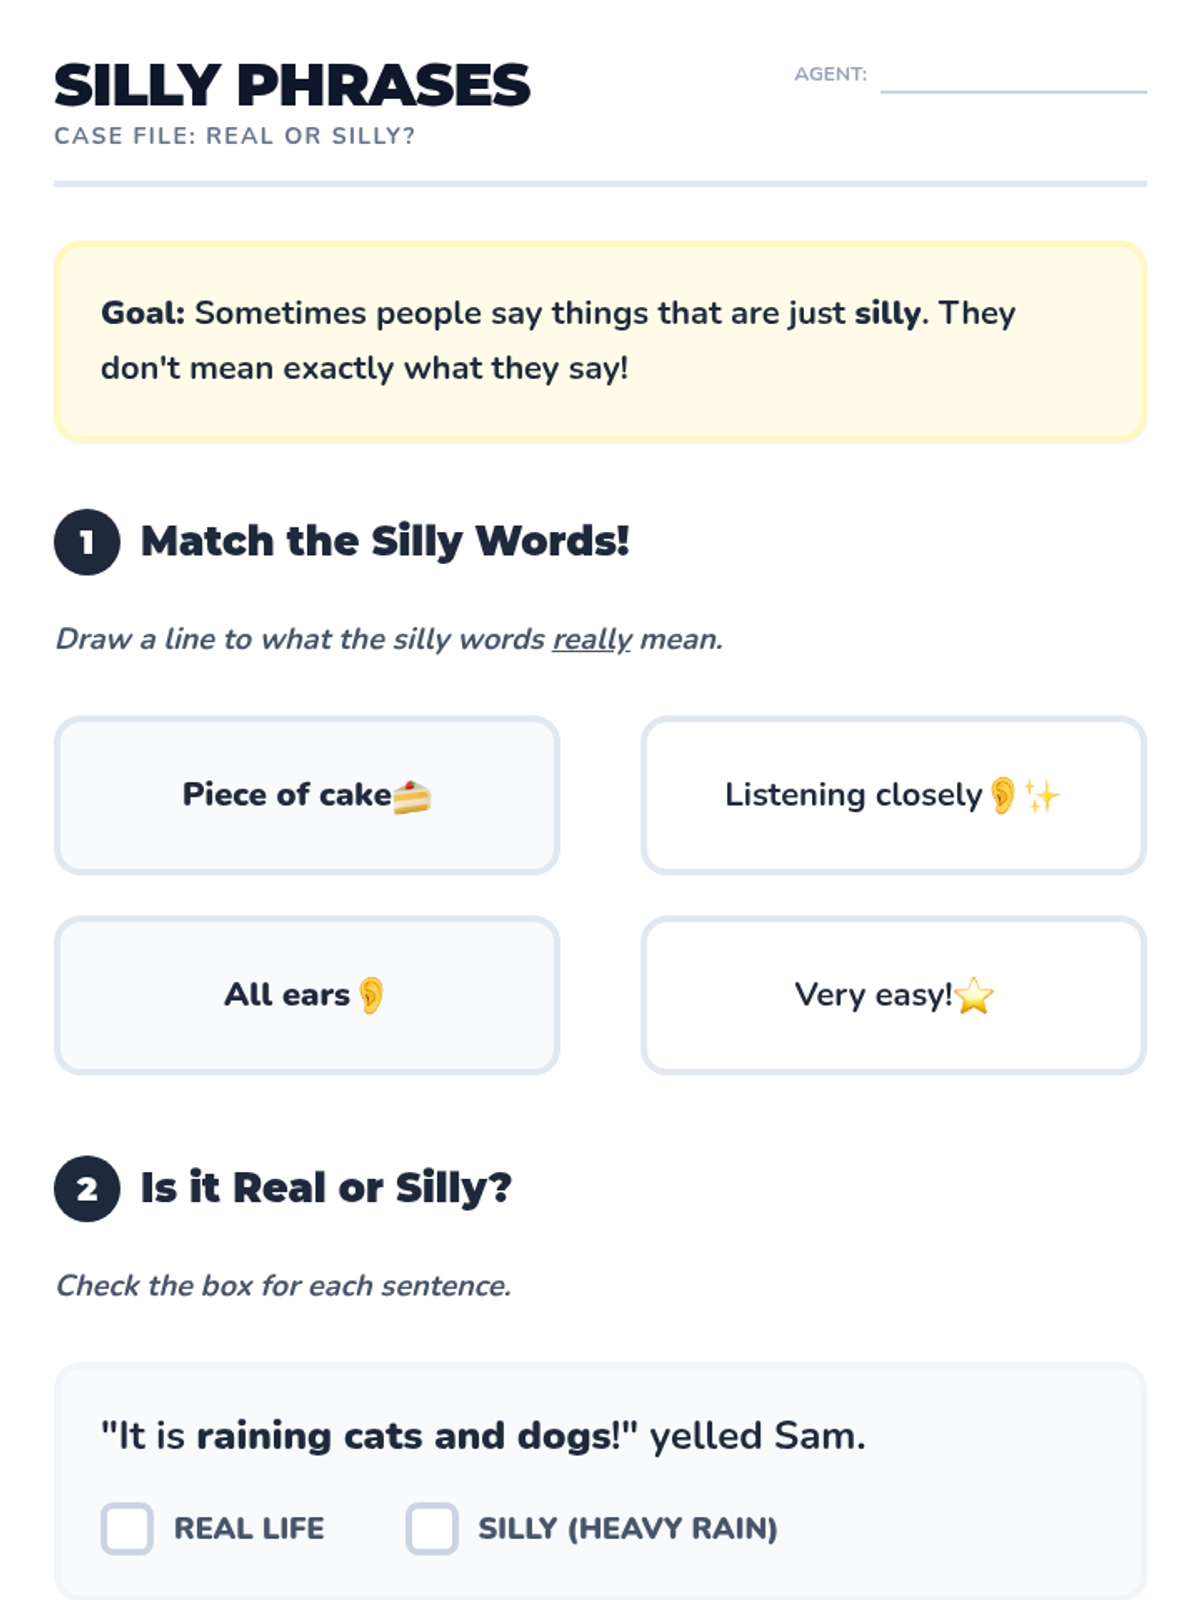Click the number 2 circle badge
This screenshot has width=1200, height=1600.
[x=87, y=1189]
